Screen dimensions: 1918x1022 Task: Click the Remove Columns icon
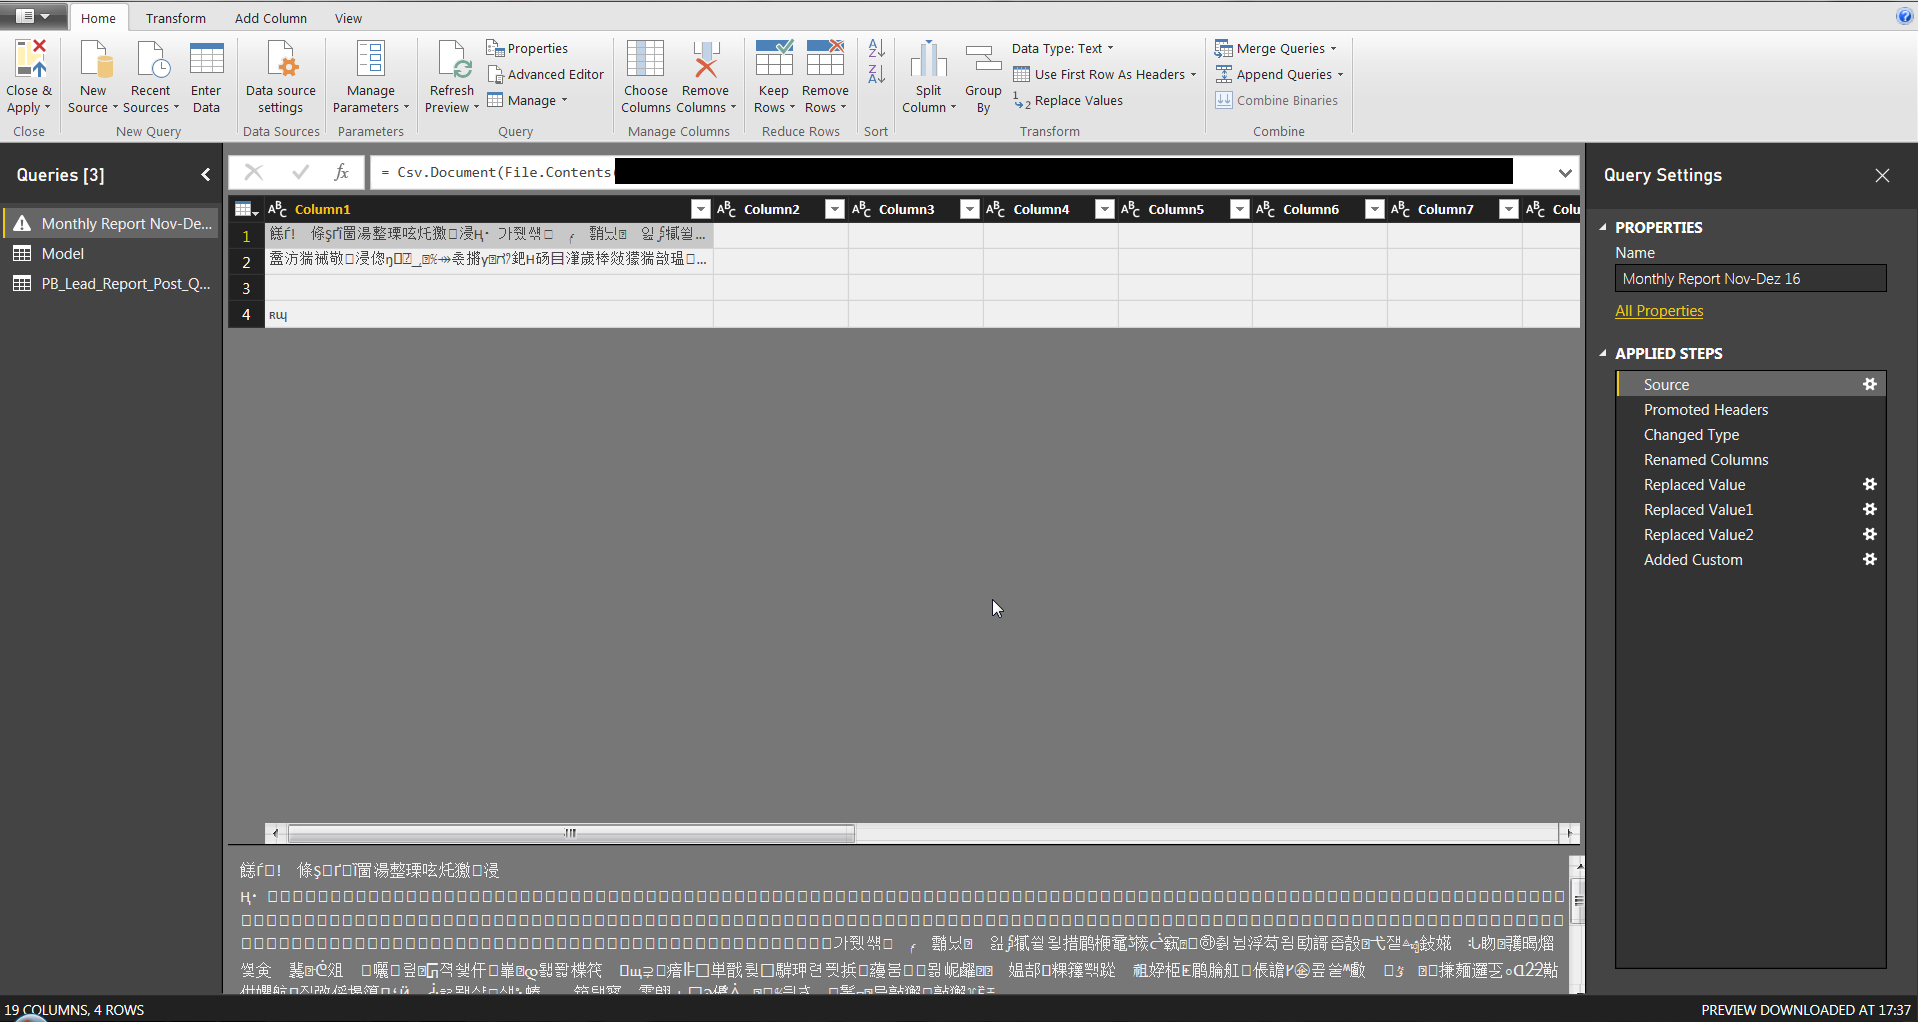(705, 60)
